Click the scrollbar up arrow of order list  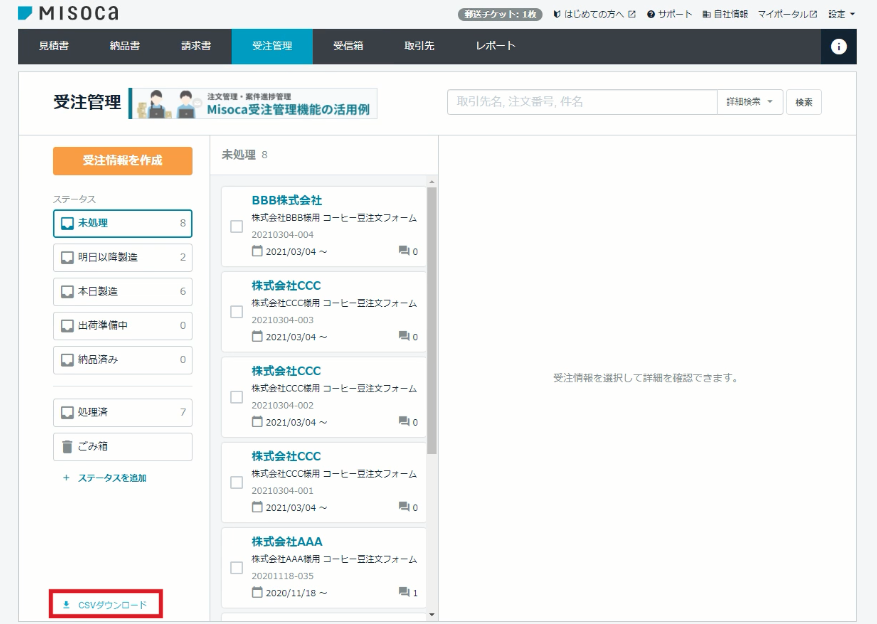[x=431, y=182]
